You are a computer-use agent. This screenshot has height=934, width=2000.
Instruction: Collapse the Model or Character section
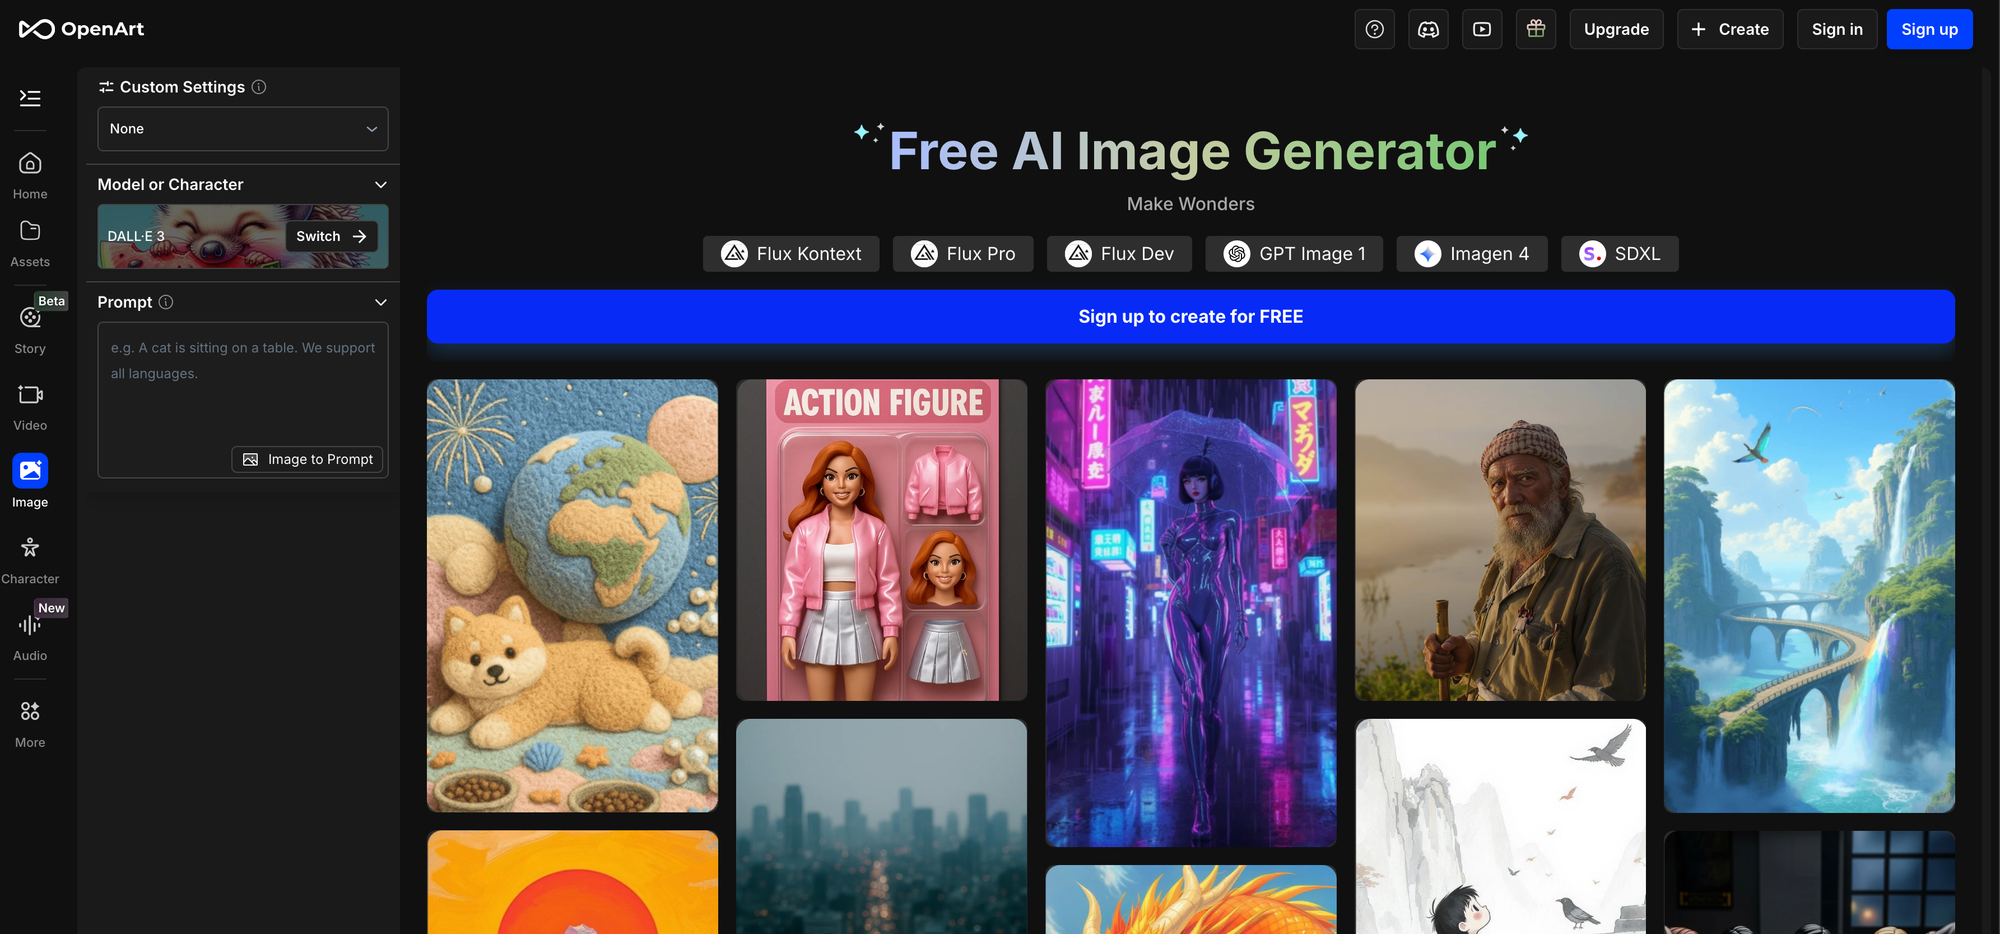[x=380, y=185]
